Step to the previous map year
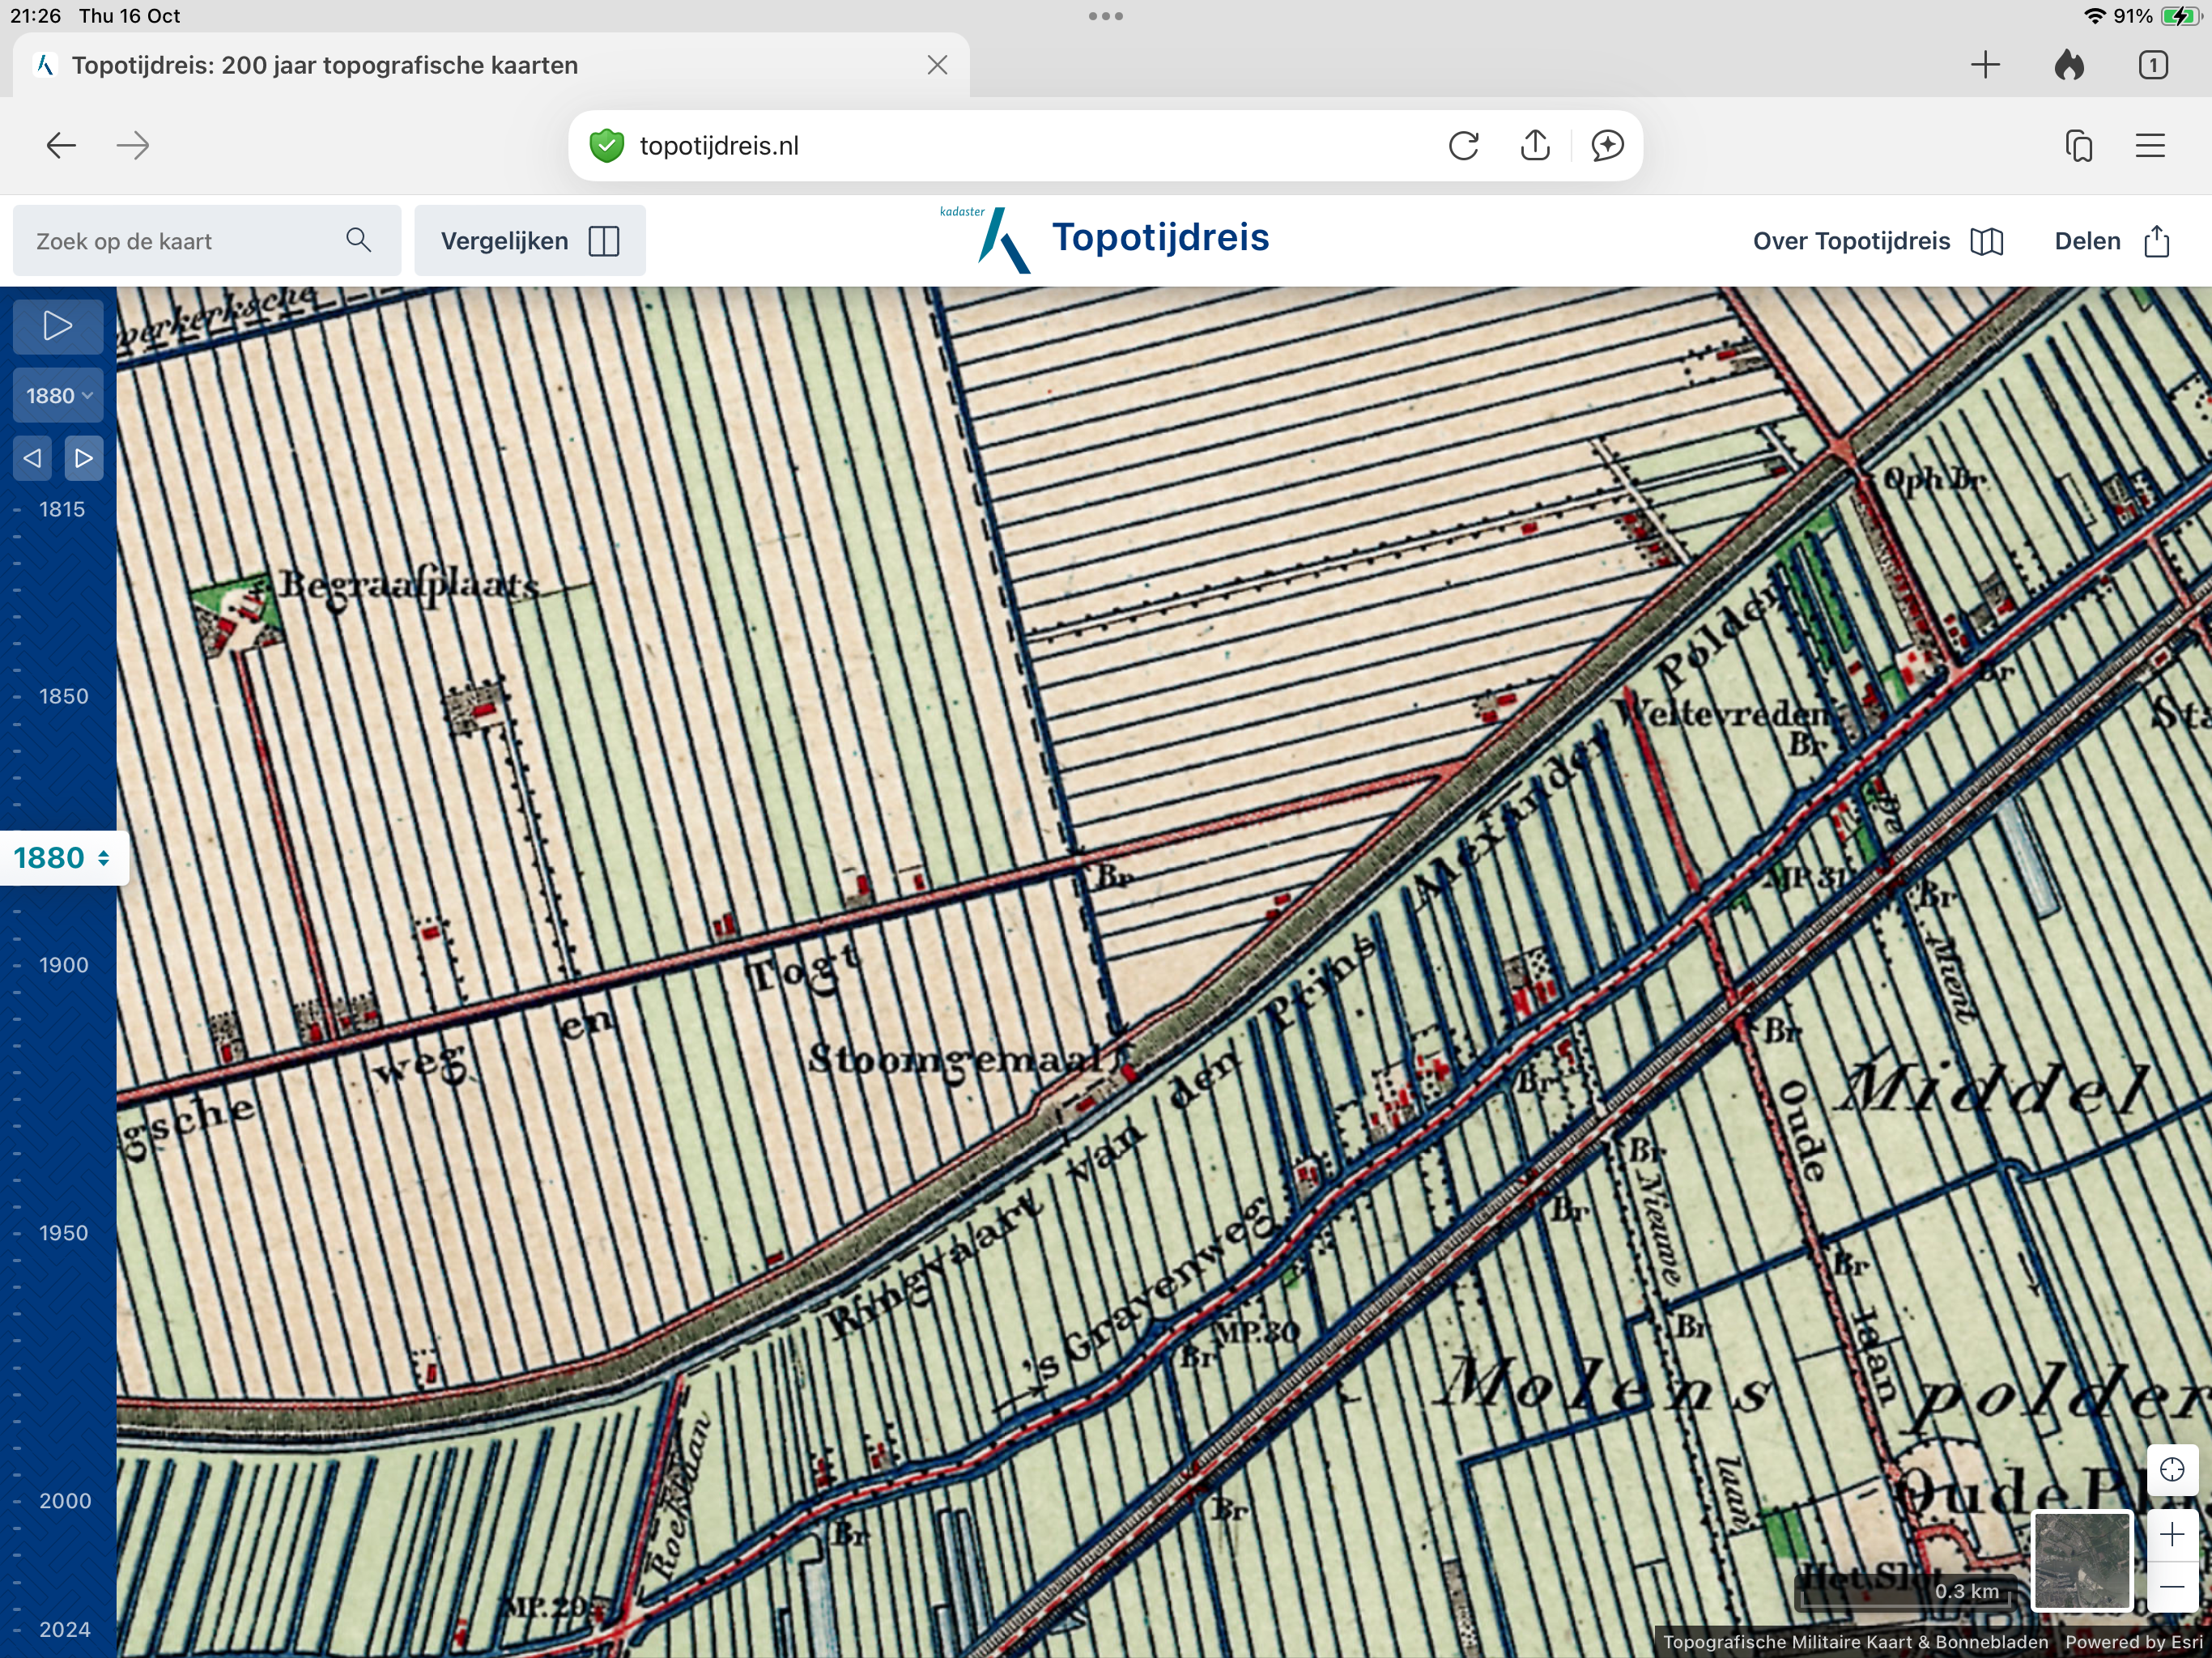 pos(33,458)
